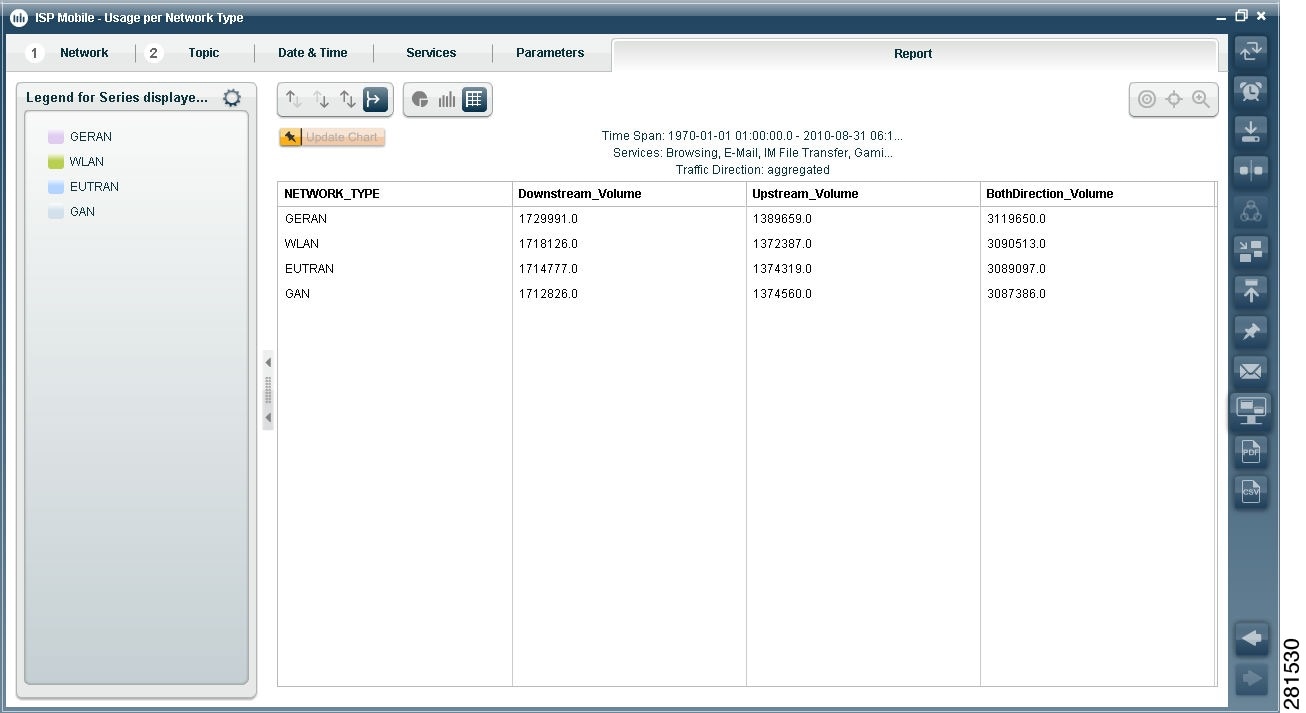Click the back navigation arrow at bottom right
The height and width of the screenshot is (713, 1306).
(x=1251, y=638)
